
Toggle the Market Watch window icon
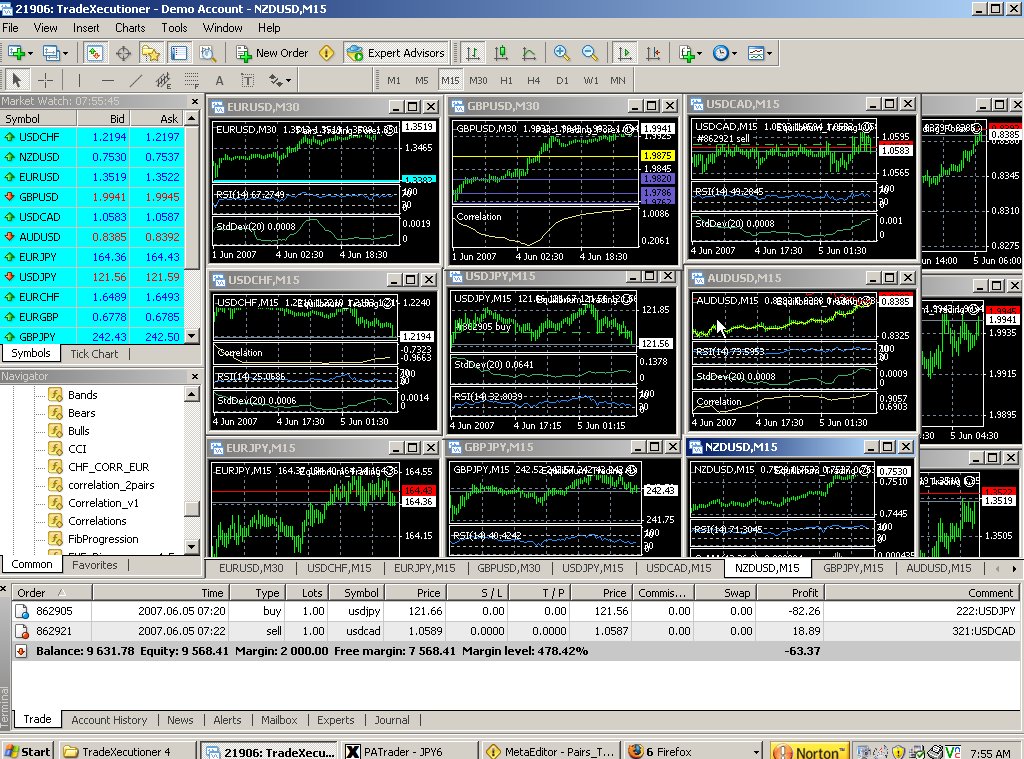click(x=95, y=53)
